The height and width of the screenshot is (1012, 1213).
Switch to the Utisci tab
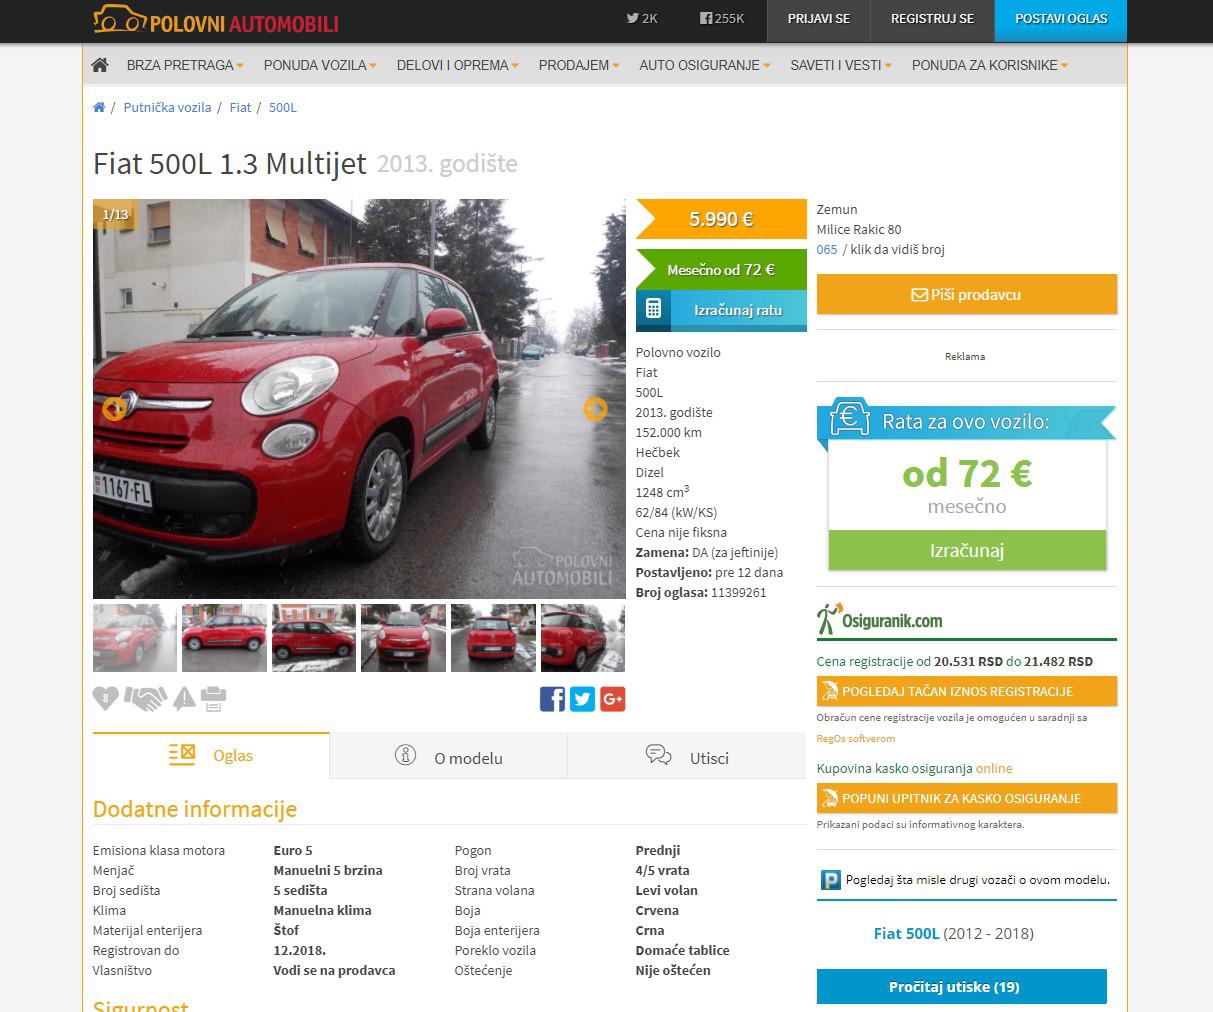coord(687,757)
